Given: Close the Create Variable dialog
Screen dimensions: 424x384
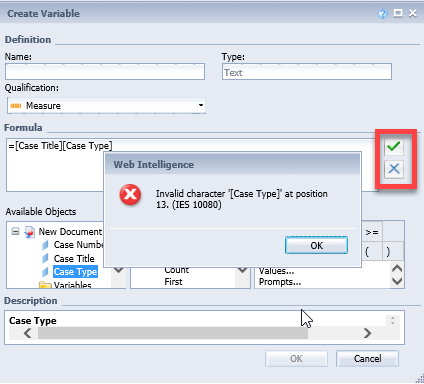Looking at the screenshot, I should (x=413, y=13).
